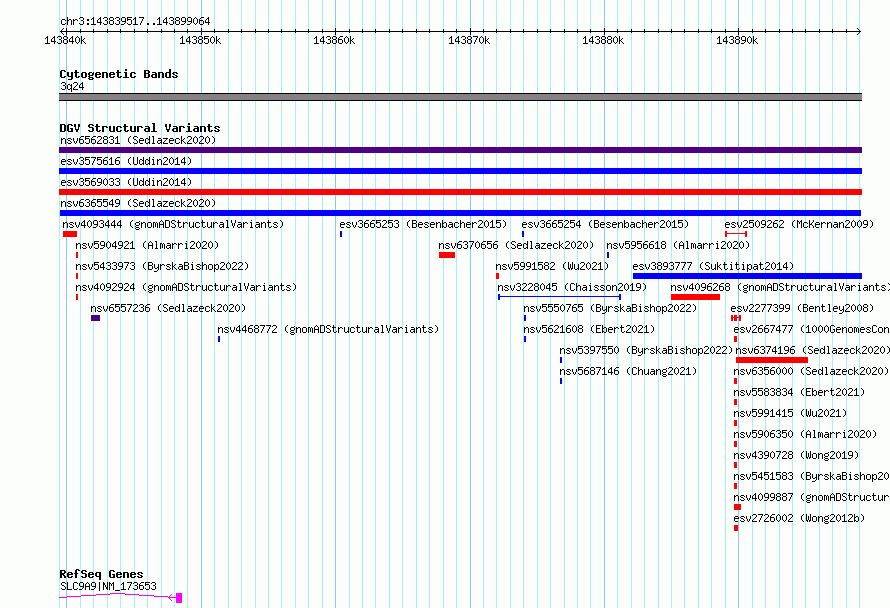Click nsv5991582 (Wu2021) variant label
Viewport: 890px width, 608px height.
click(552, 266)
